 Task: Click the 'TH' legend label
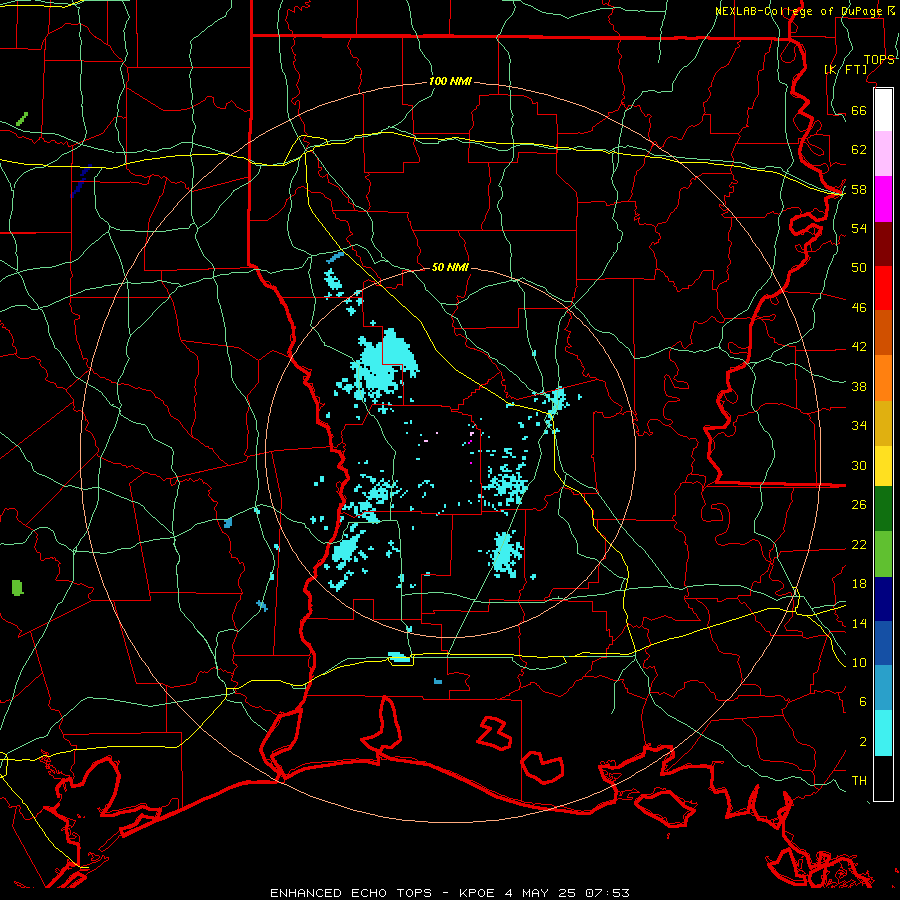859,781
